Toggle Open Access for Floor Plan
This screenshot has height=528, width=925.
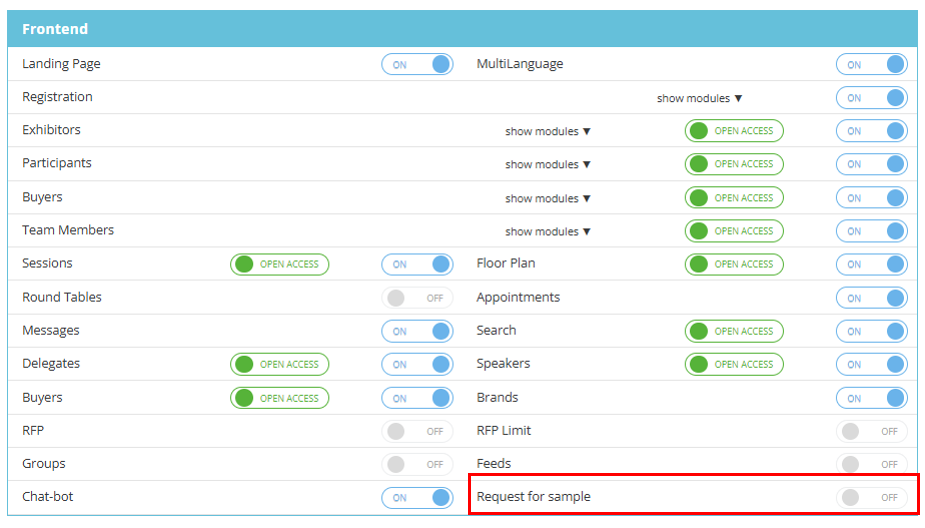click(x=734, y=264)
